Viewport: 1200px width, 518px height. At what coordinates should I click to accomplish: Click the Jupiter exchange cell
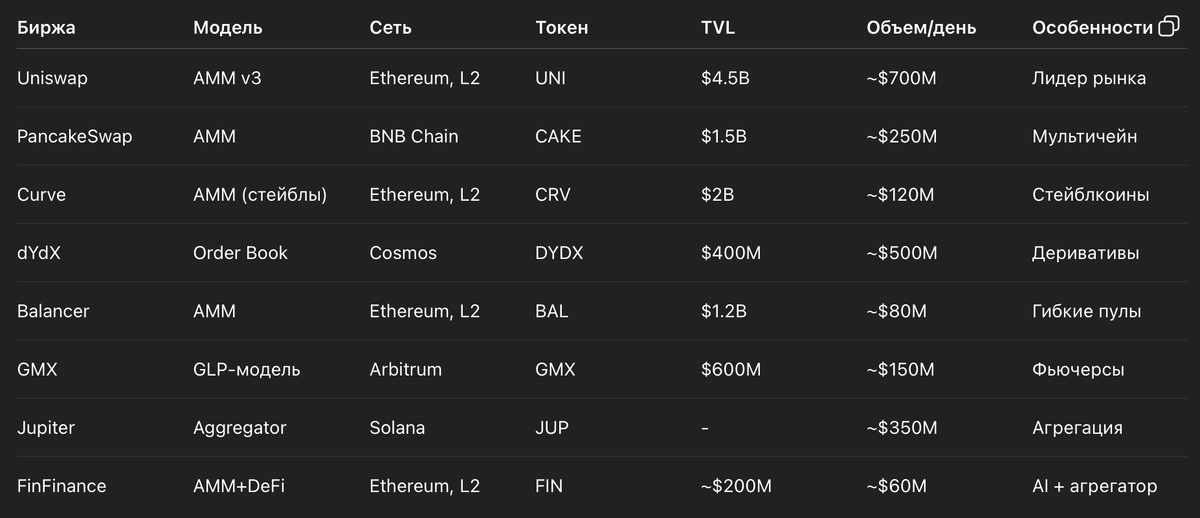46,428
